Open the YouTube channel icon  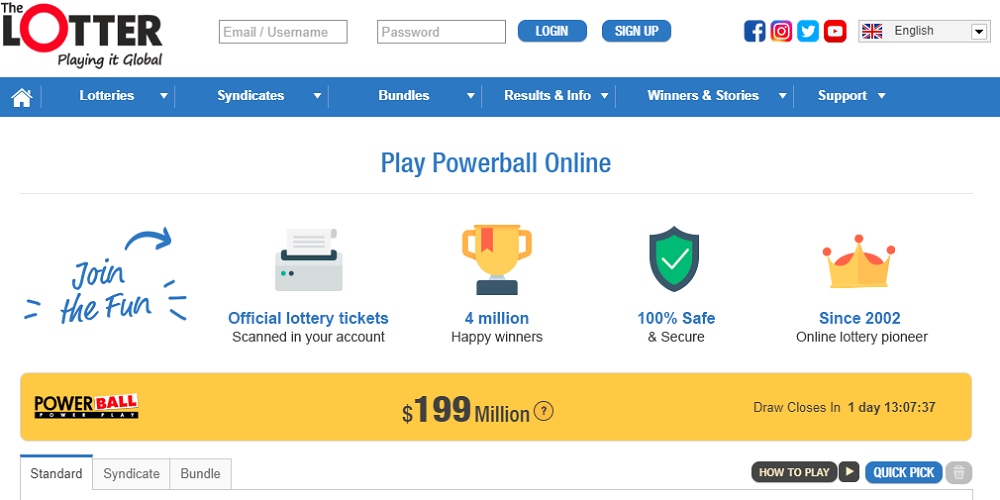pos(835,31)
